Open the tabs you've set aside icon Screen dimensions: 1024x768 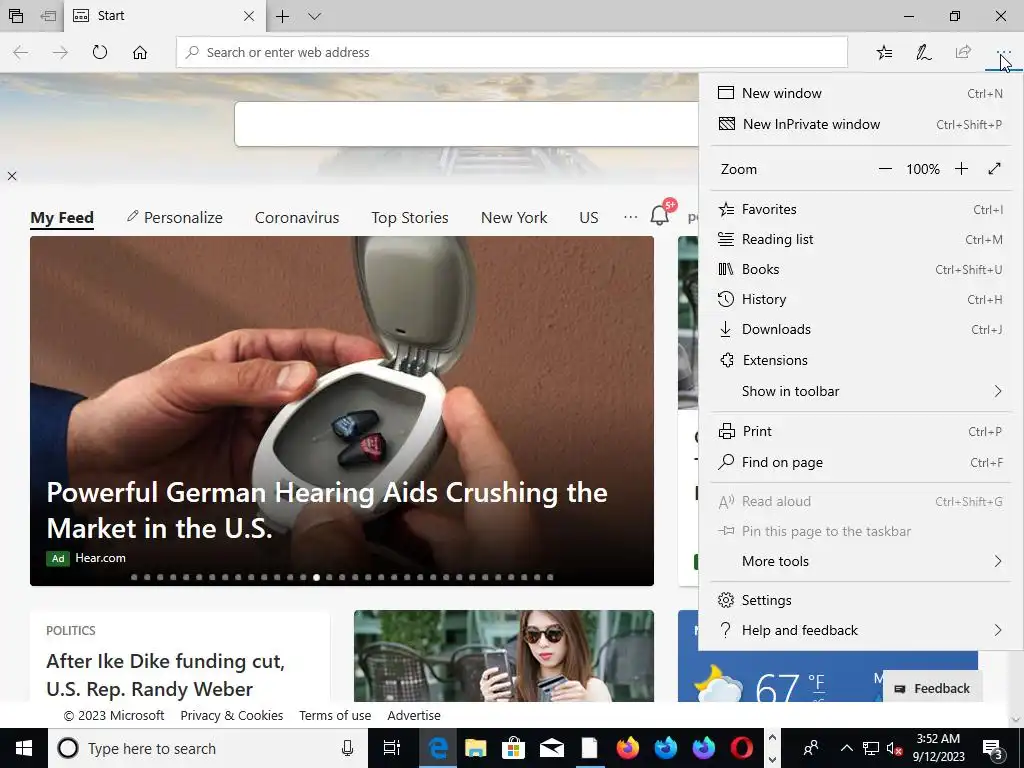pyautogui.click(x=16, y=16)
